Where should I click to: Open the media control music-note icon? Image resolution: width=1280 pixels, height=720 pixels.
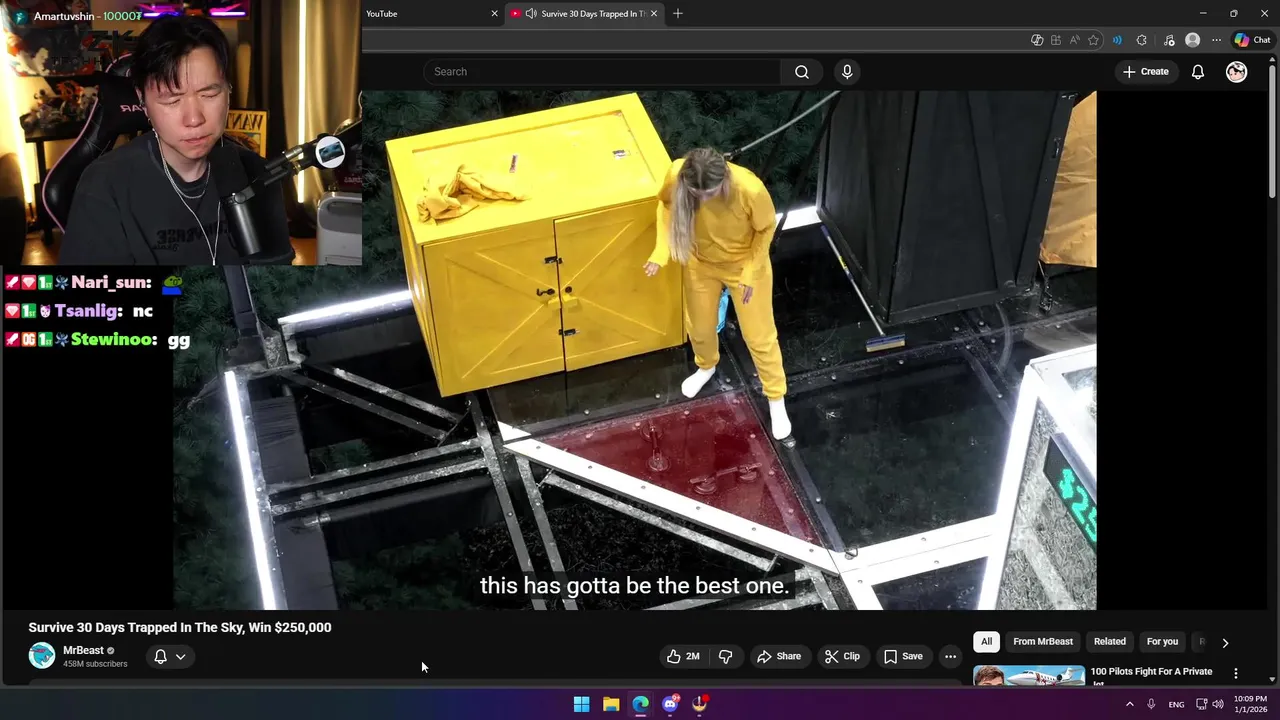pyautogui.click(x=1169, y=40)
